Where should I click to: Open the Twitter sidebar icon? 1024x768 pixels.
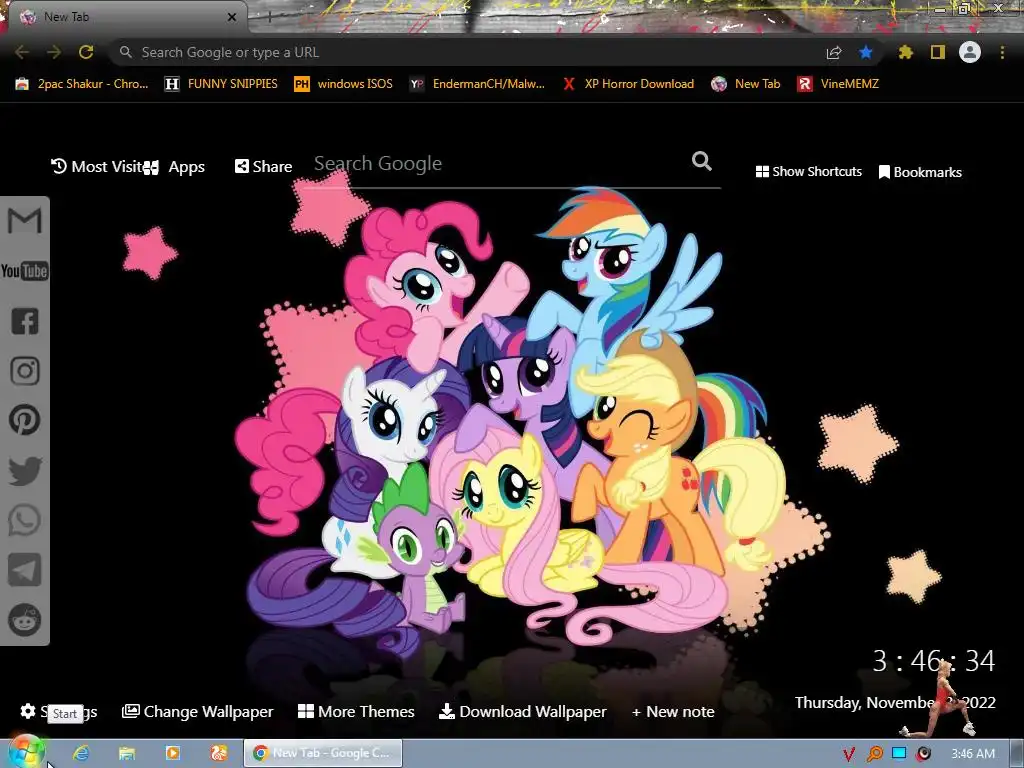pyautogui.click(x=24, y=470)
